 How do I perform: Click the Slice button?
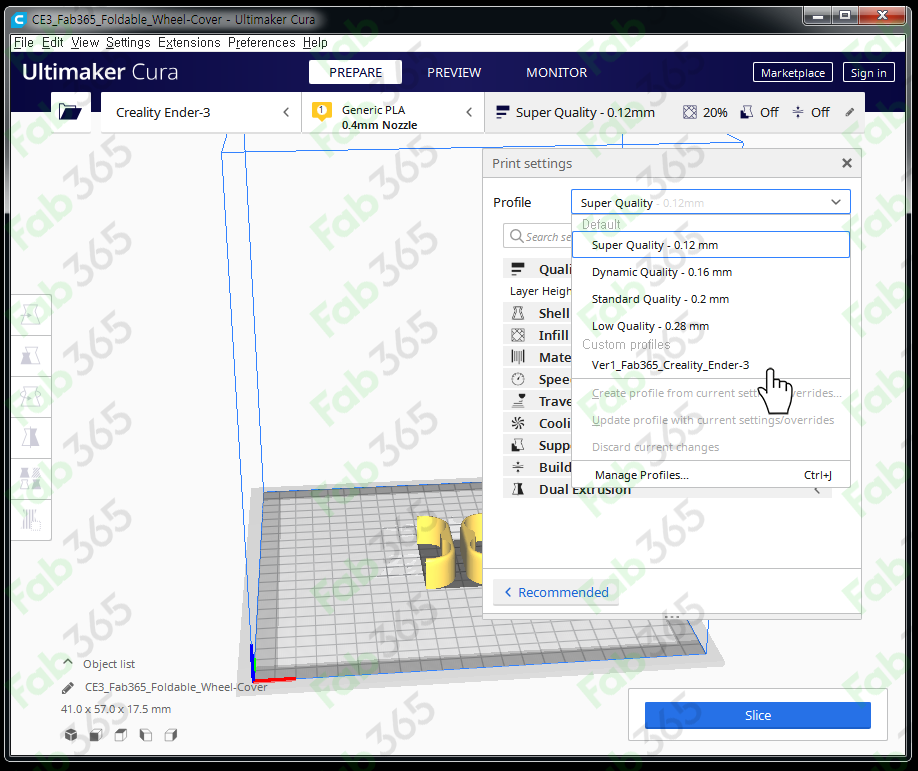click(758, 715)
